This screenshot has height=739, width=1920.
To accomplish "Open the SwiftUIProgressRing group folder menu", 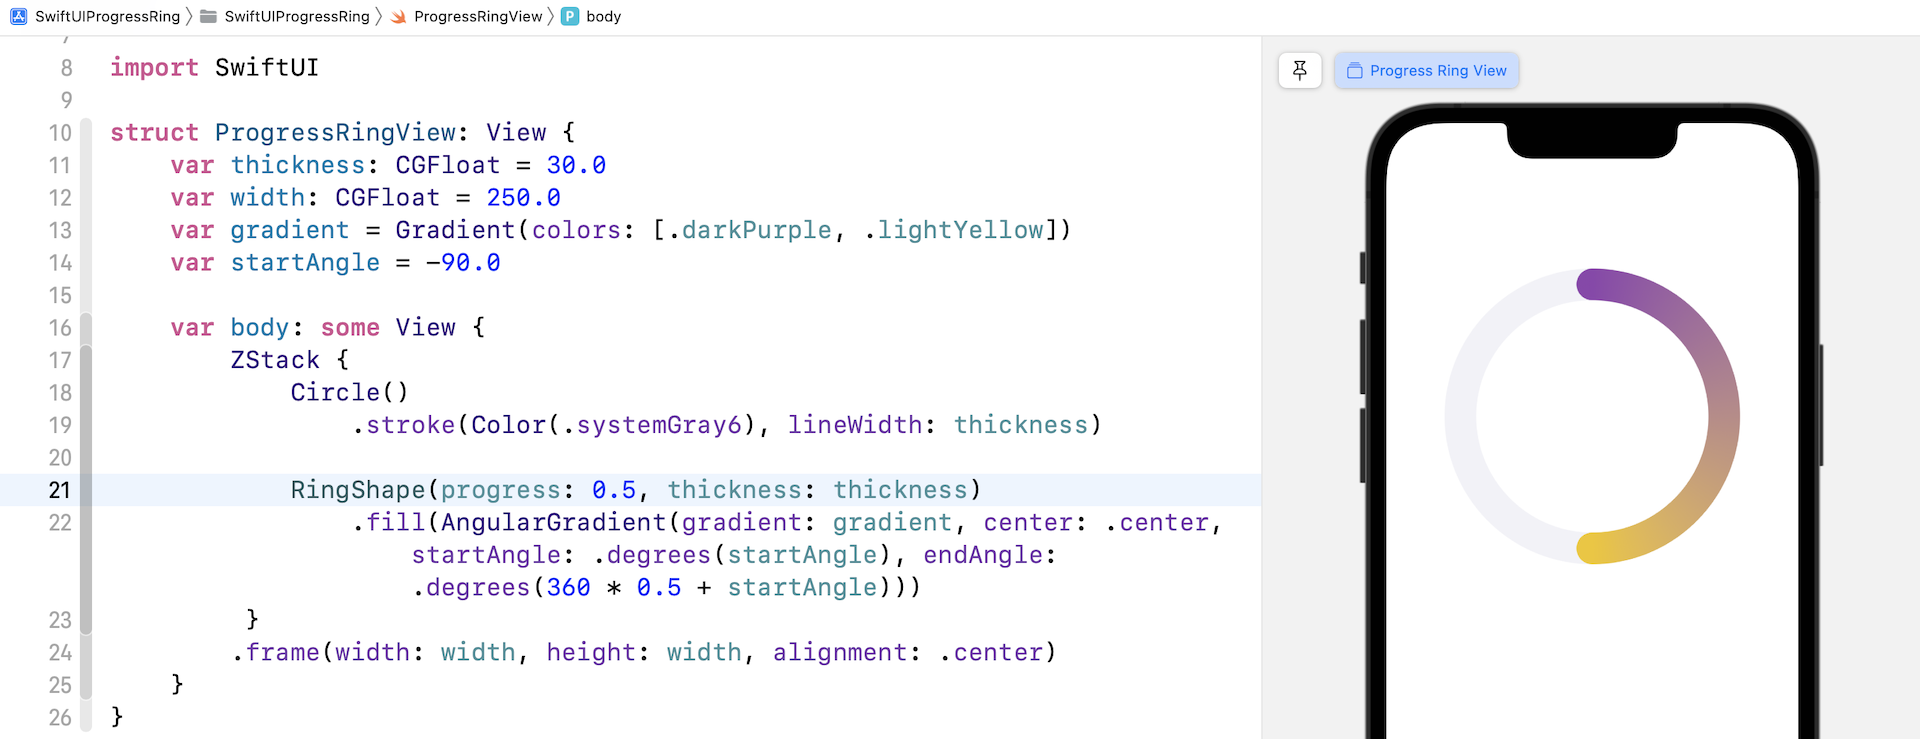I will [296, 16].
